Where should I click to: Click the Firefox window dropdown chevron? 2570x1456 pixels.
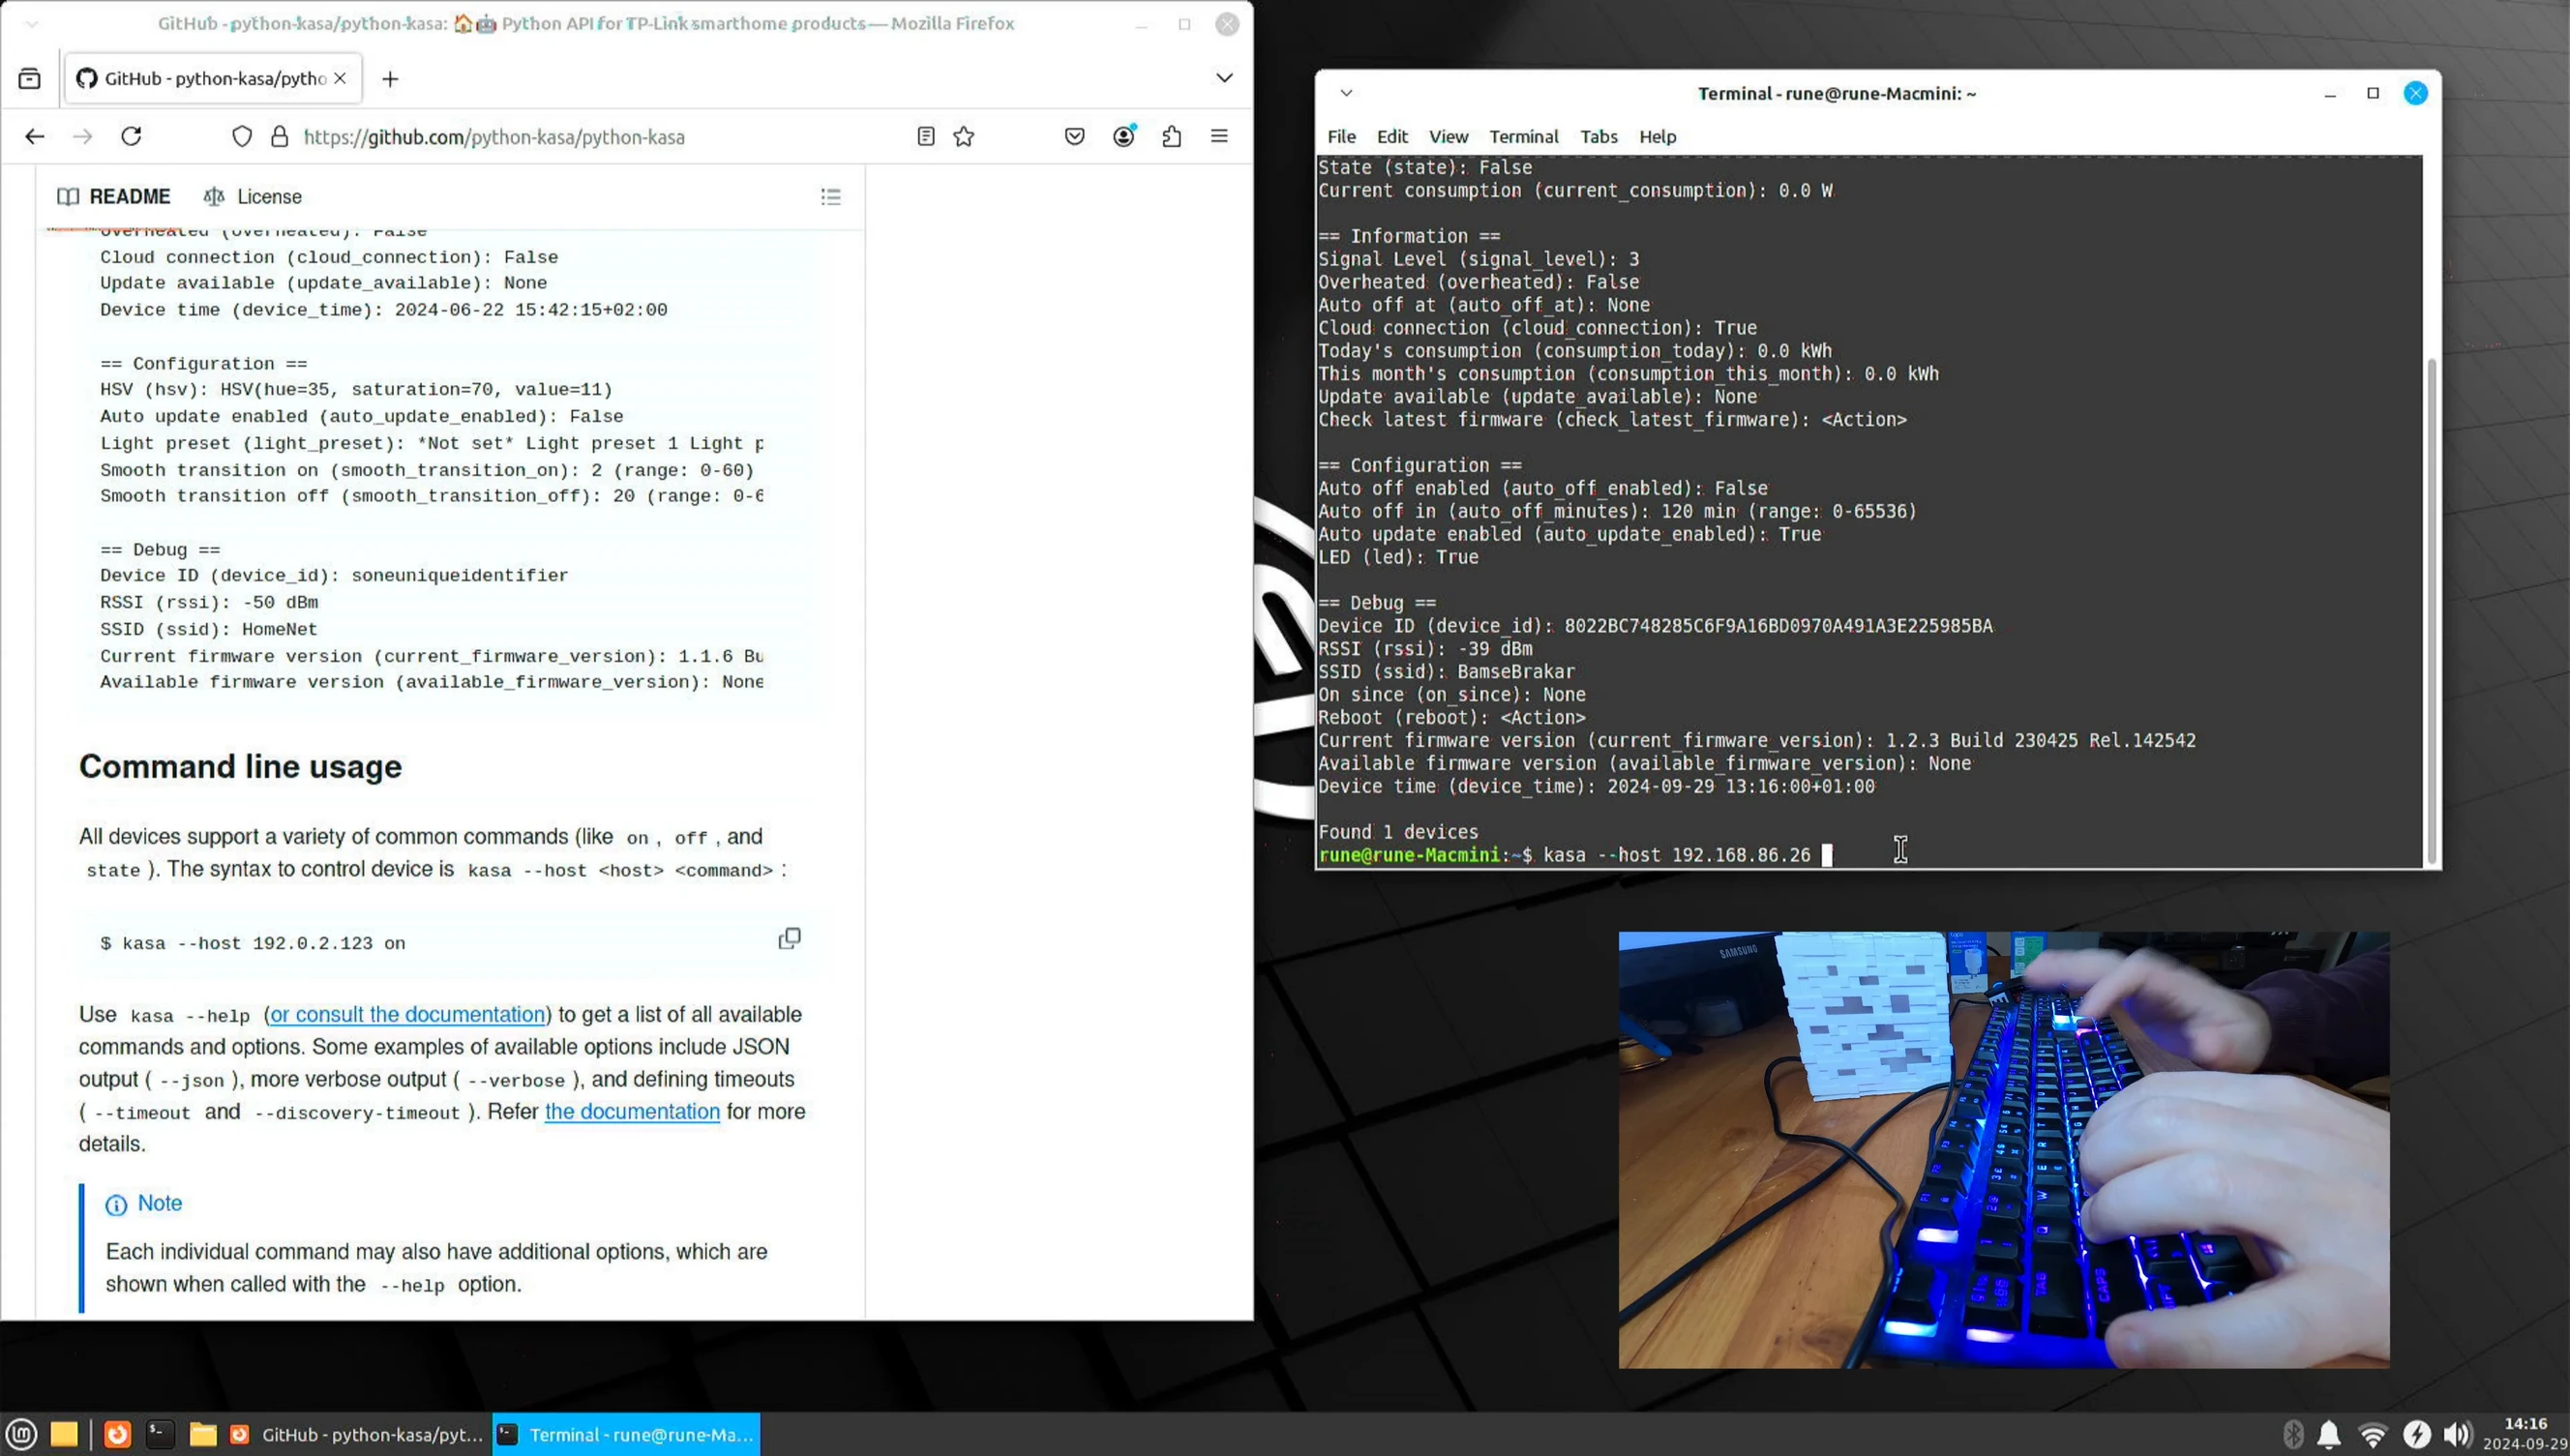pos(32,23)
